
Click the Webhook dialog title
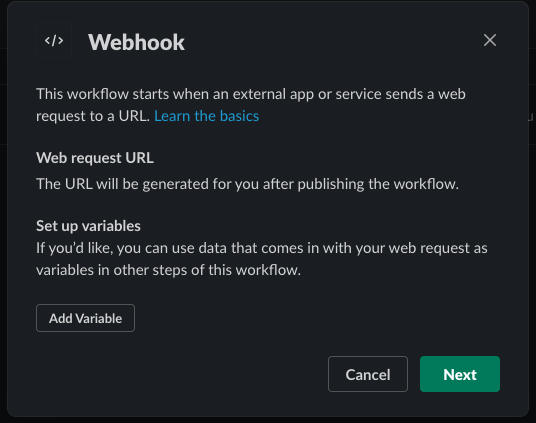click(x=136, y=42)
